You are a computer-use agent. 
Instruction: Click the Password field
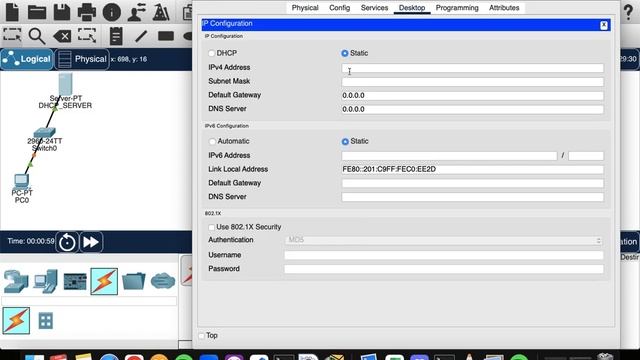444,269
